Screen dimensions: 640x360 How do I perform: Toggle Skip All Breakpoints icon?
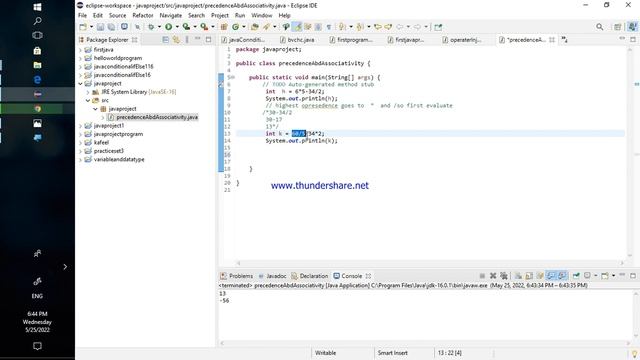138,27
